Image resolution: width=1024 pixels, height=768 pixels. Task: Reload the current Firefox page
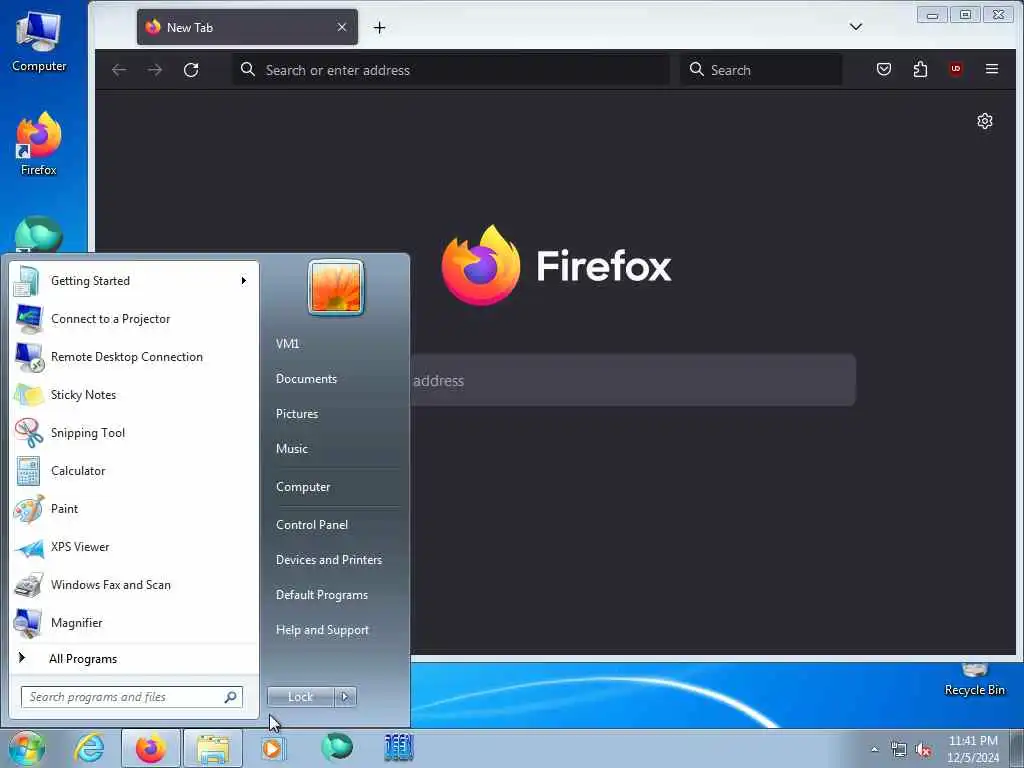(x=191, y=70)
